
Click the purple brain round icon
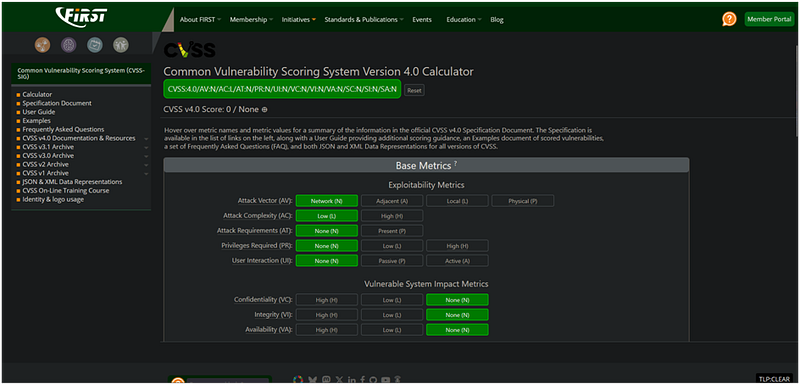(68, 45)
